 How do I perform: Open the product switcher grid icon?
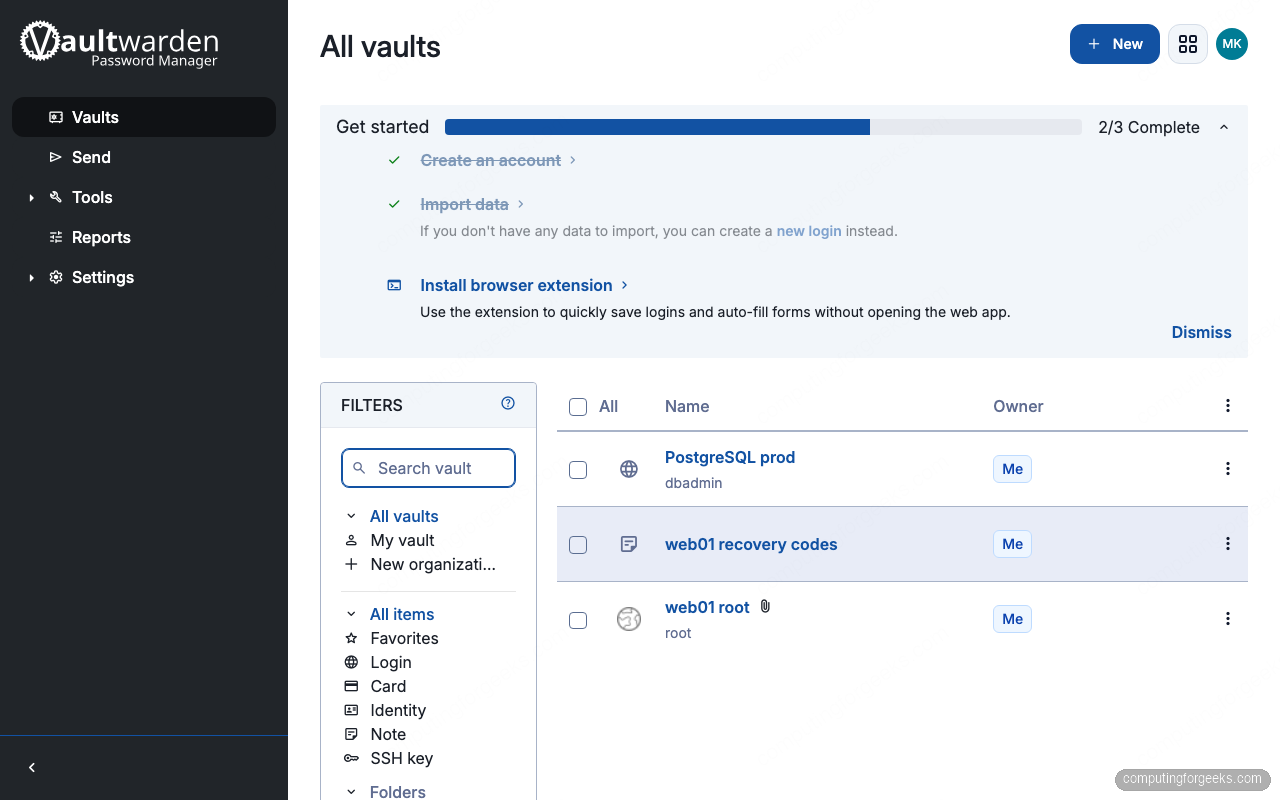point(1188,44)
